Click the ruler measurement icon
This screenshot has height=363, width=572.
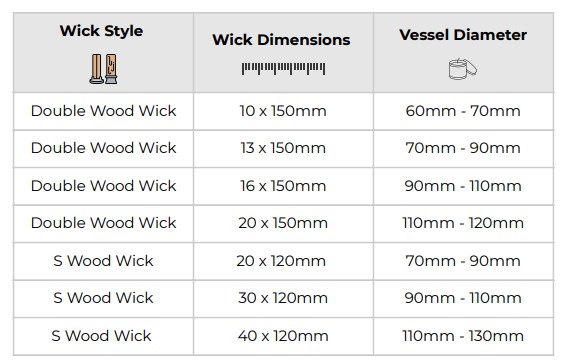pos(283,69)
